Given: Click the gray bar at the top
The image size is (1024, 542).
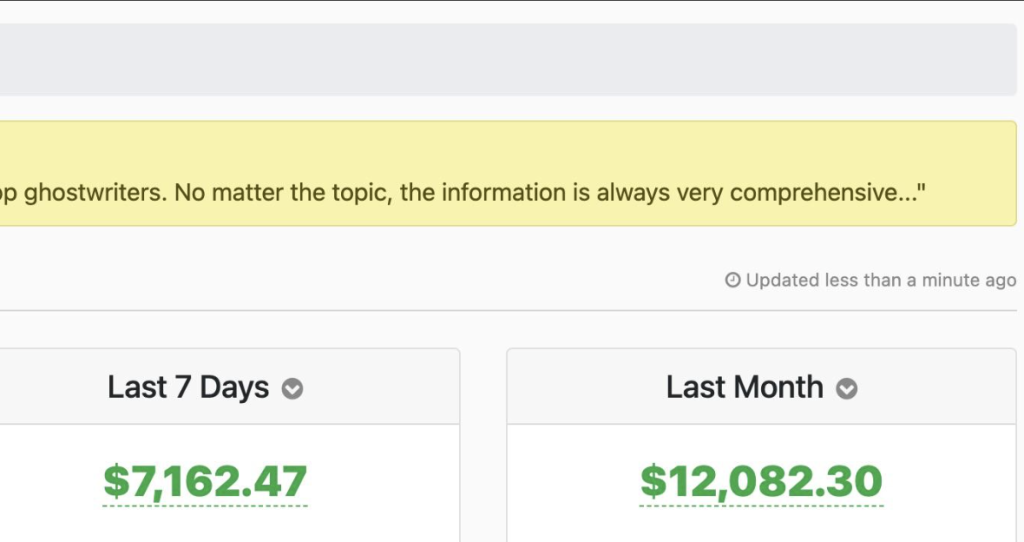Looking at the screenshot, I should (x=500, y=60).
